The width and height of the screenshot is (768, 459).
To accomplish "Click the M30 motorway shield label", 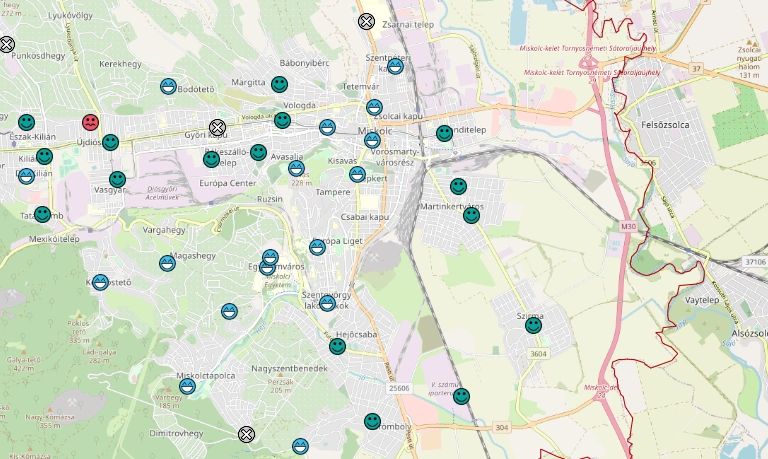I will (628, 227).
